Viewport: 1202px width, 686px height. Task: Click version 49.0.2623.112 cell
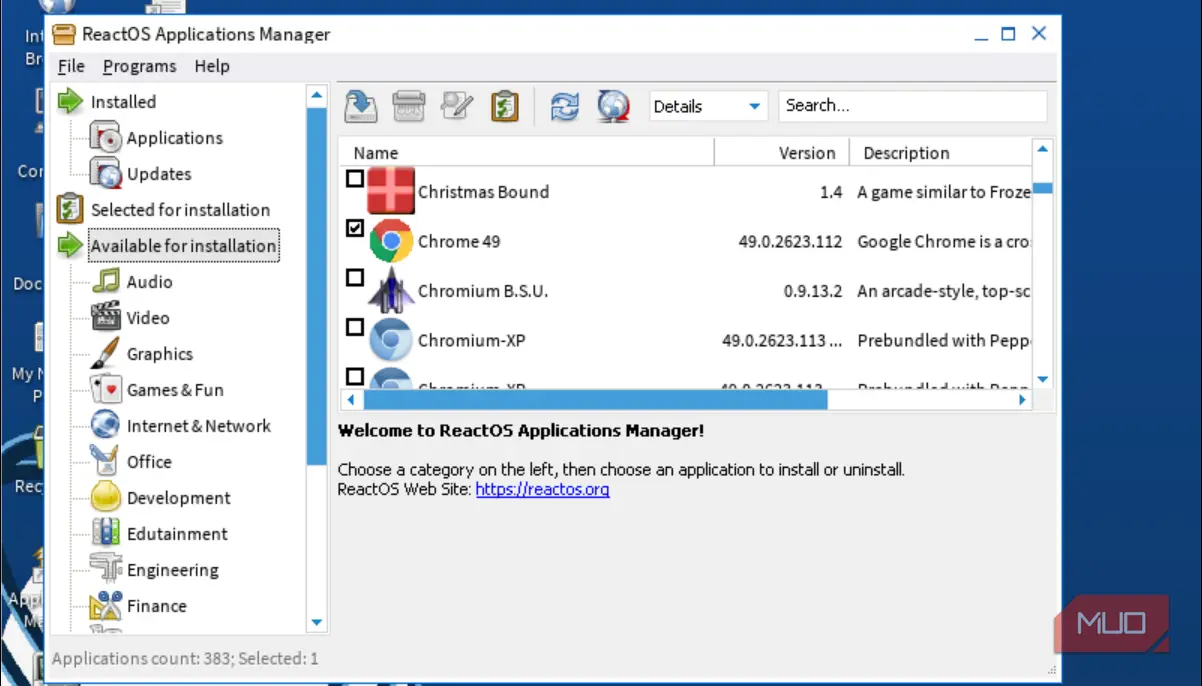coord(790,241)
